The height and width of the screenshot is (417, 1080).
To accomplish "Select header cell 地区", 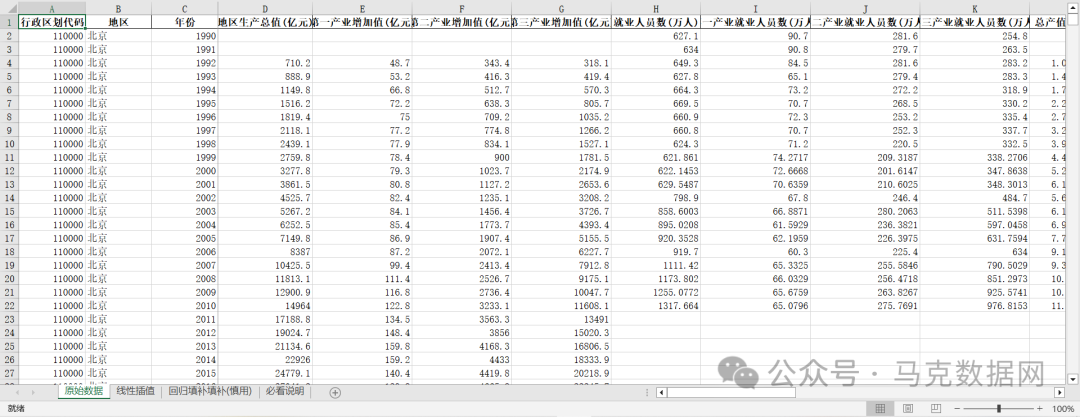I will (x=118, y=22).
